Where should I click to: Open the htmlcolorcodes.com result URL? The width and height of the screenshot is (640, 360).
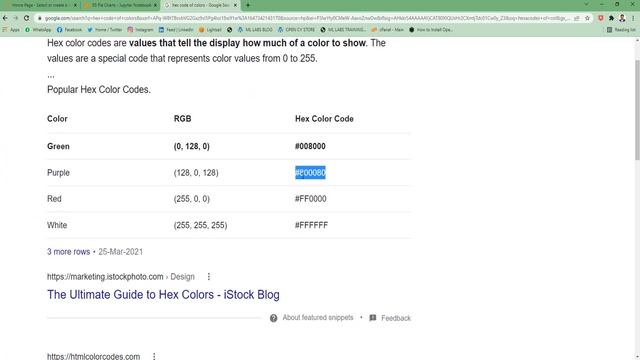[x=93, y=356]
